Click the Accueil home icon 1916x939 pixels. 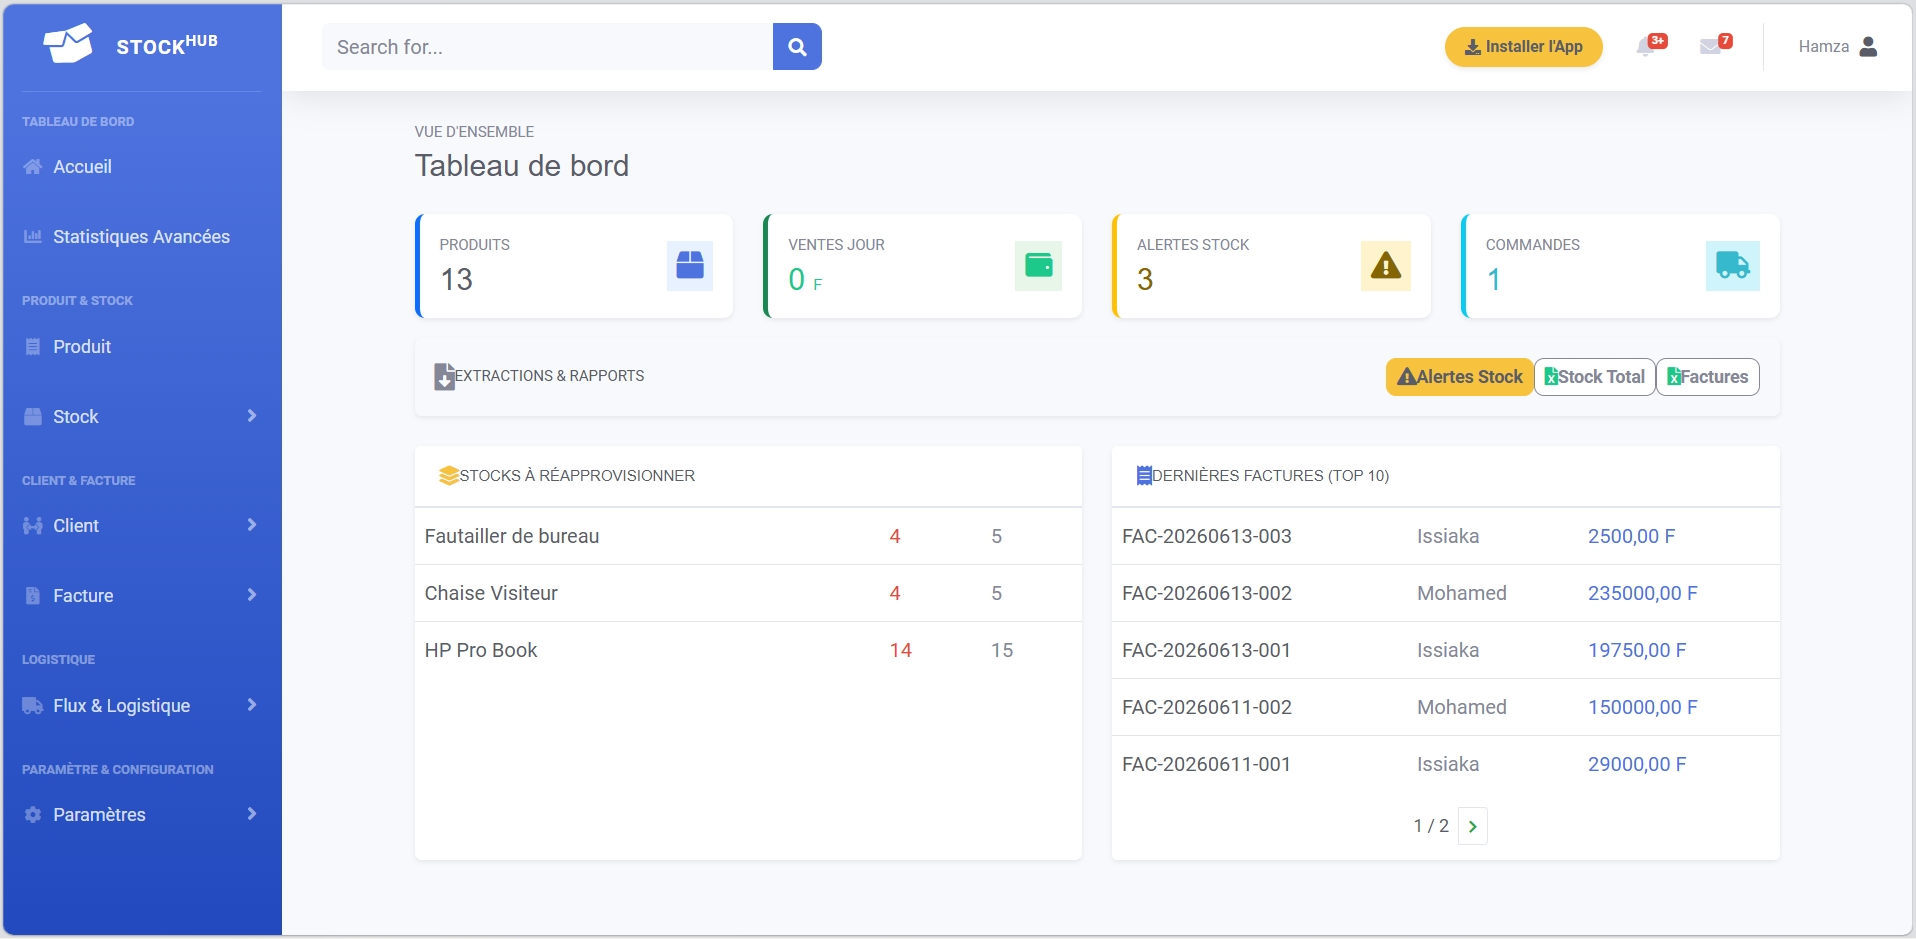pyautogui.click(x=33, y=167)
